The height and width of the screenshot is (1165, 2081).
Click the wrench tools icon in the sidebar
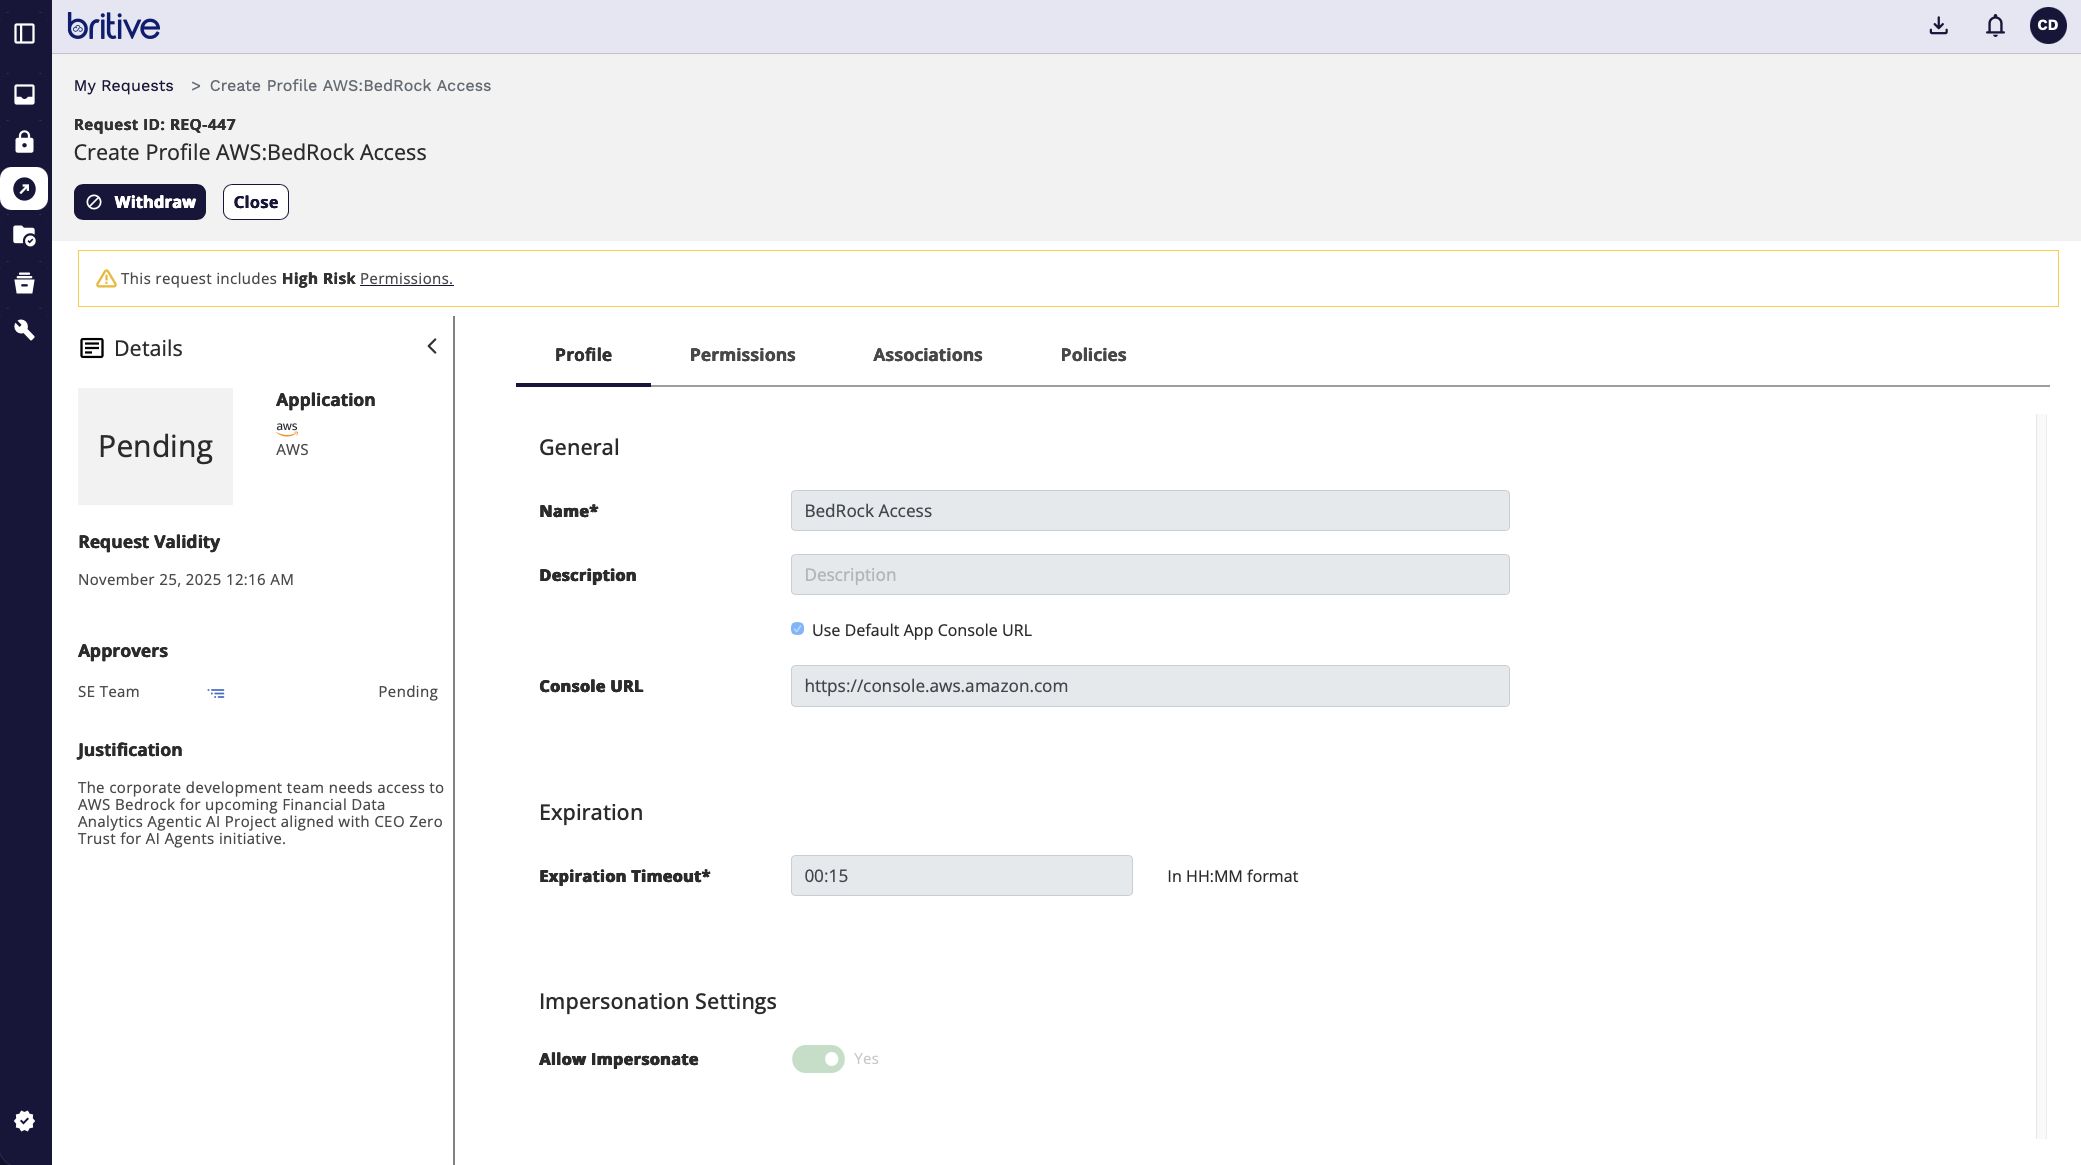click(x=25, y=330)
